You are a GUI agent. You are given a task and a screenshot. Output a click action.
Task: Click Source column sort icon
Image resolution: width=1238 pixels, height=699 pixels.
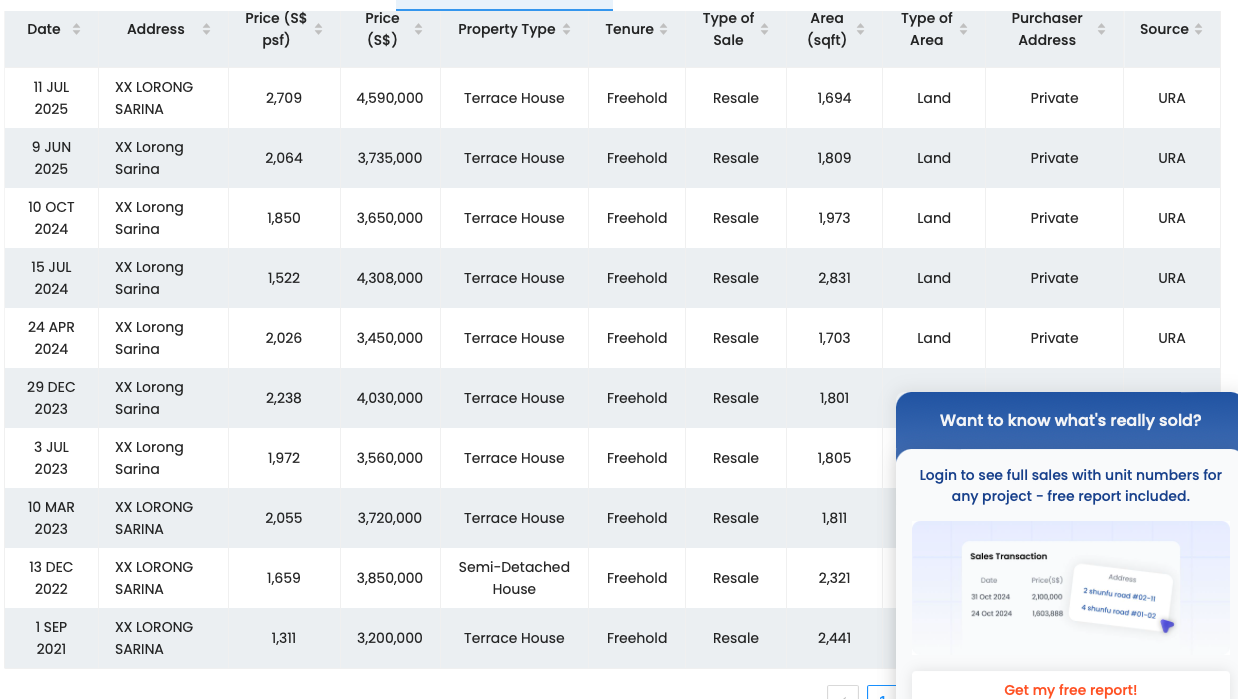(1199, 30)
